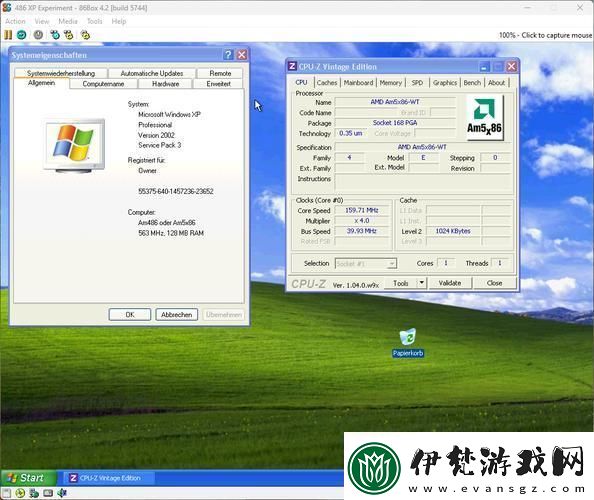Open the Mainboard tab in CPU-Z
This screenshot has height=500, width=594.
(x=358, y=83)
